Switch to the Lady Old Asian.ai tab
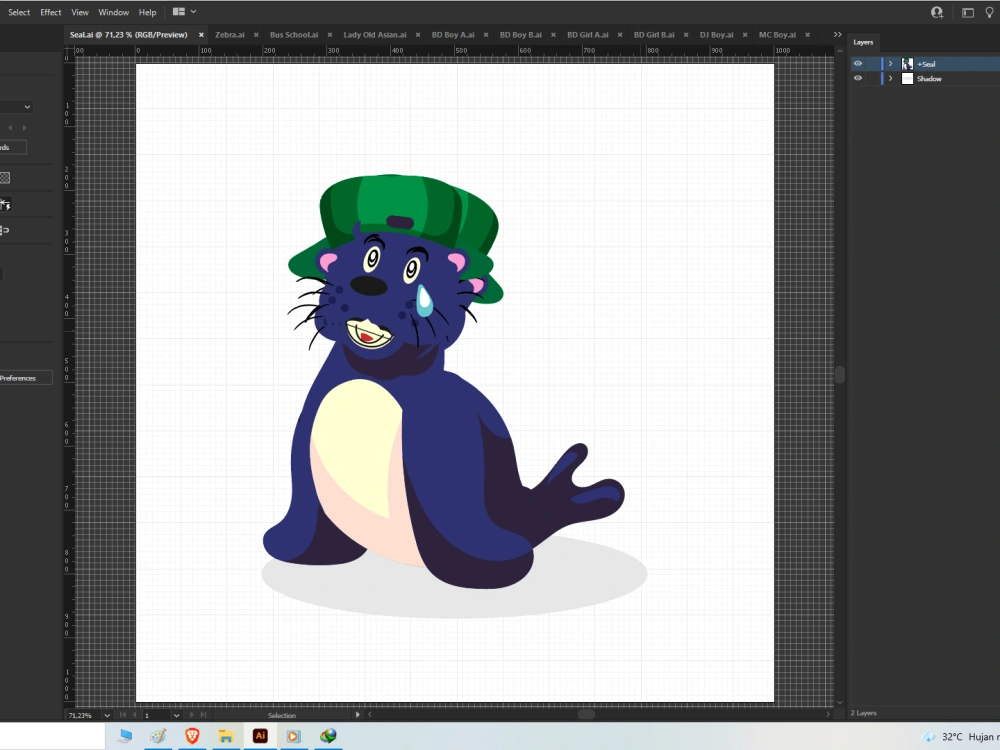The height and width of the screenshot is (750, 1000). [x=374, y=34]
